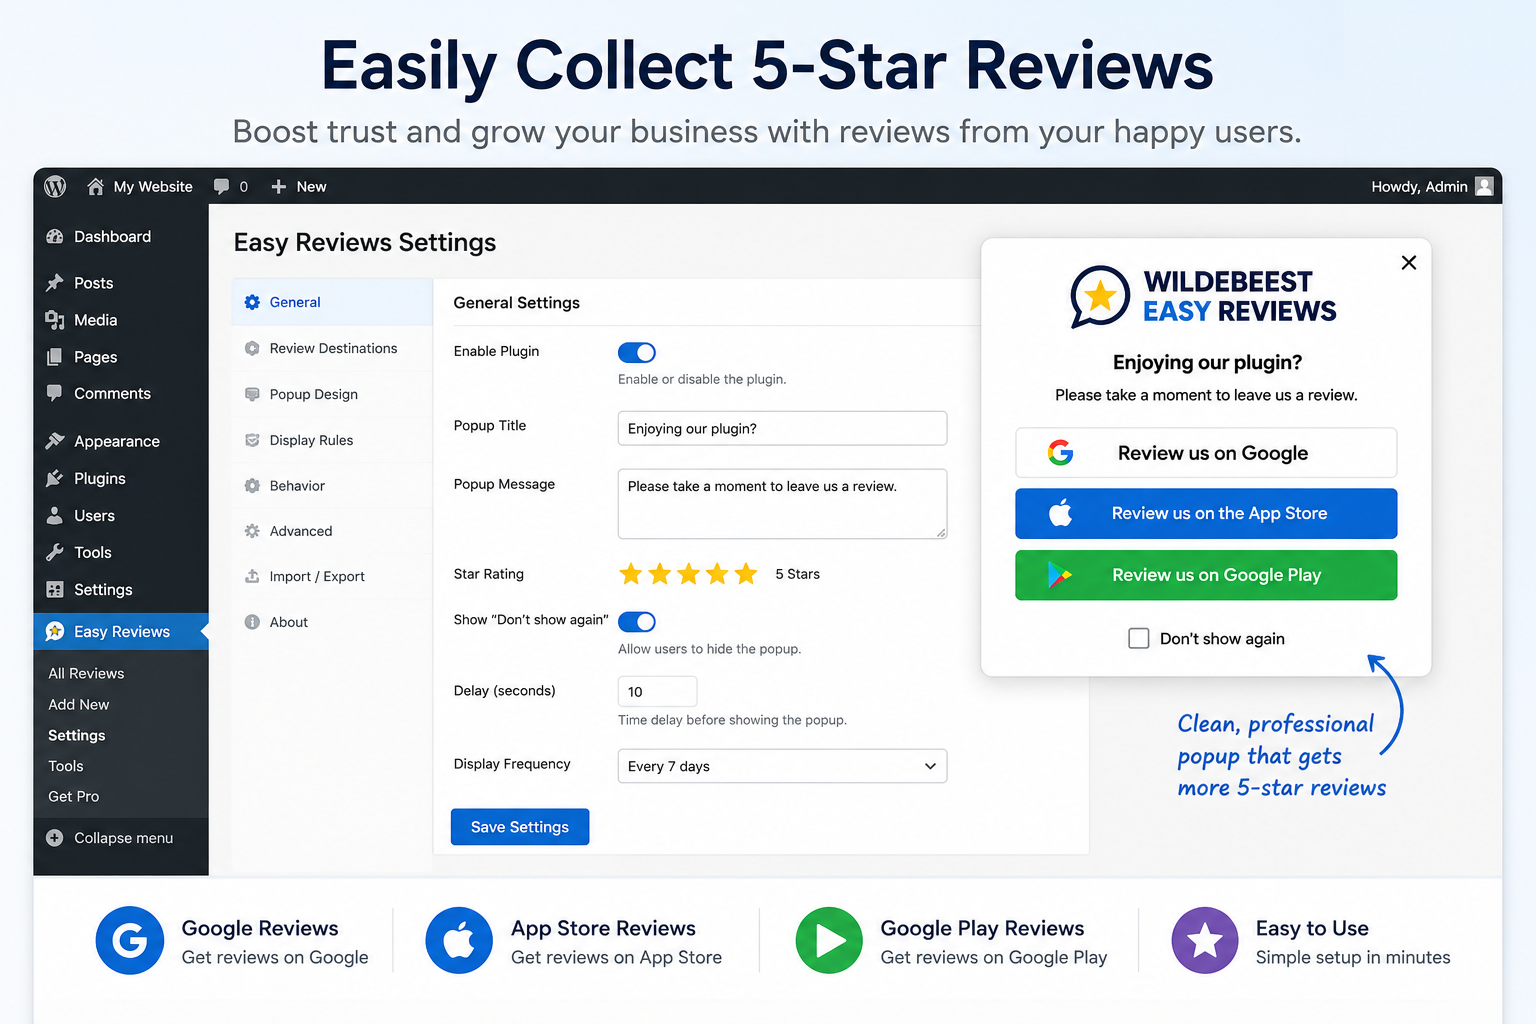This screenshot has width=1536, height=1024.
Task: Open the comments bubble icon in admin bar
Action: click(221, 186)
